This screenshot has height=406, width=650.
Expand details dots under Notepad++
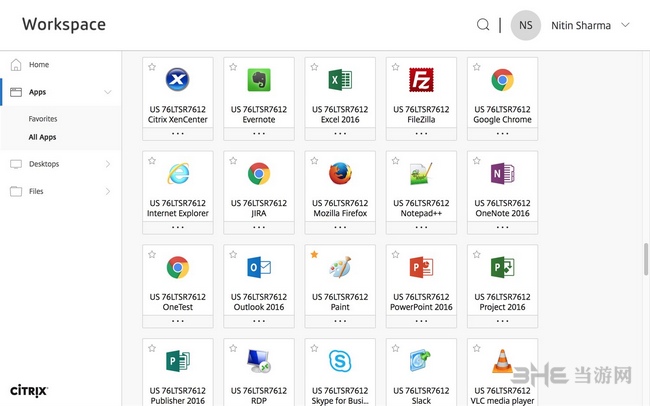(421, 227)
